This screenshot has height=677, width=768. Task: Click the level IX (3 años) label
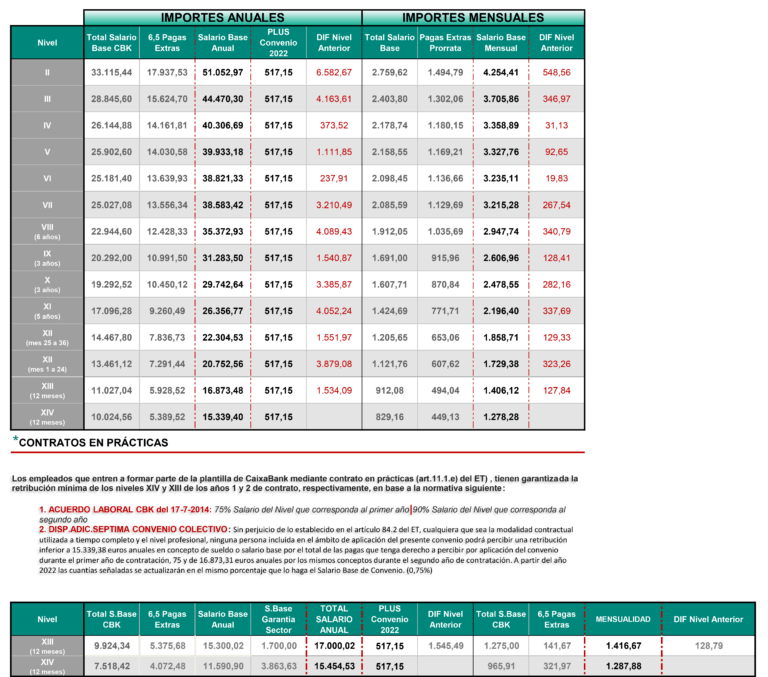(47, 259)
